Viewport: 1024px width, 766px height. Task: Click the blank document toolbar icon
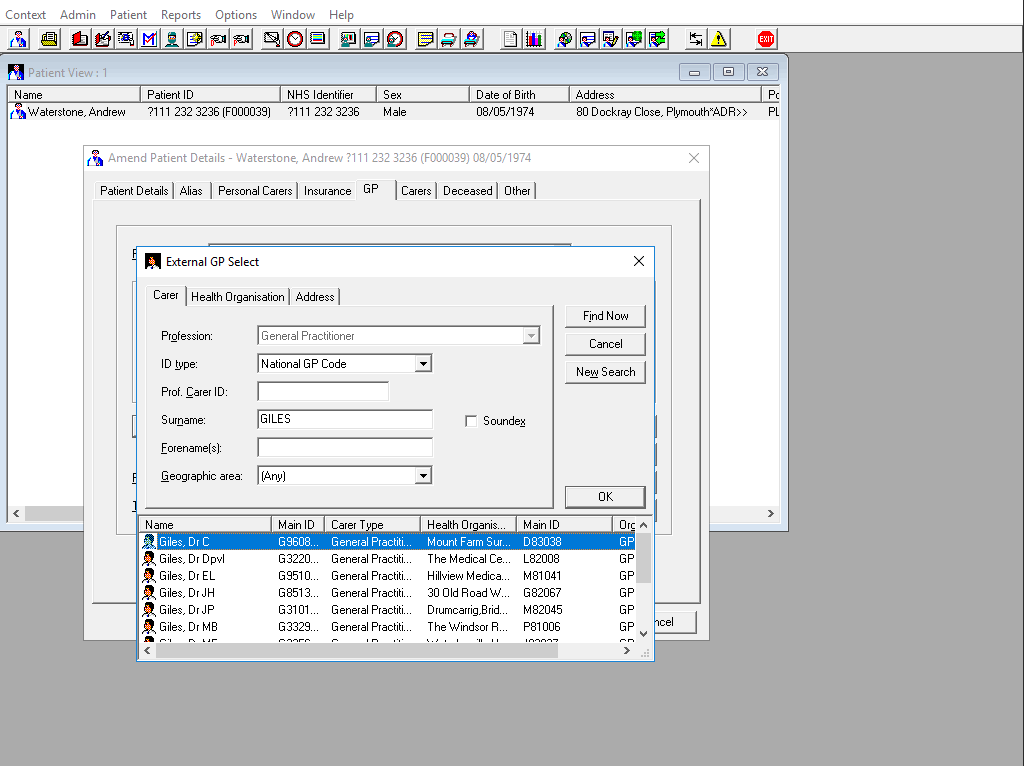pyautogui.click(x=510, y=39)
